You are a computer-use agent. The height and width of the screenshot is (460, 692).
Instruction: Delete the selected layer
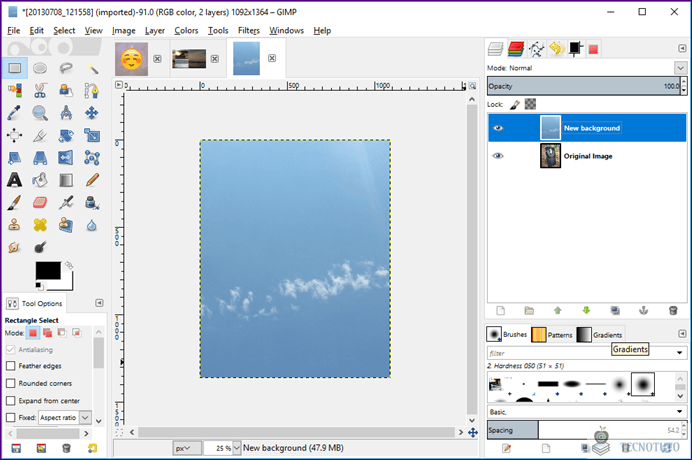tap(673, 311)
